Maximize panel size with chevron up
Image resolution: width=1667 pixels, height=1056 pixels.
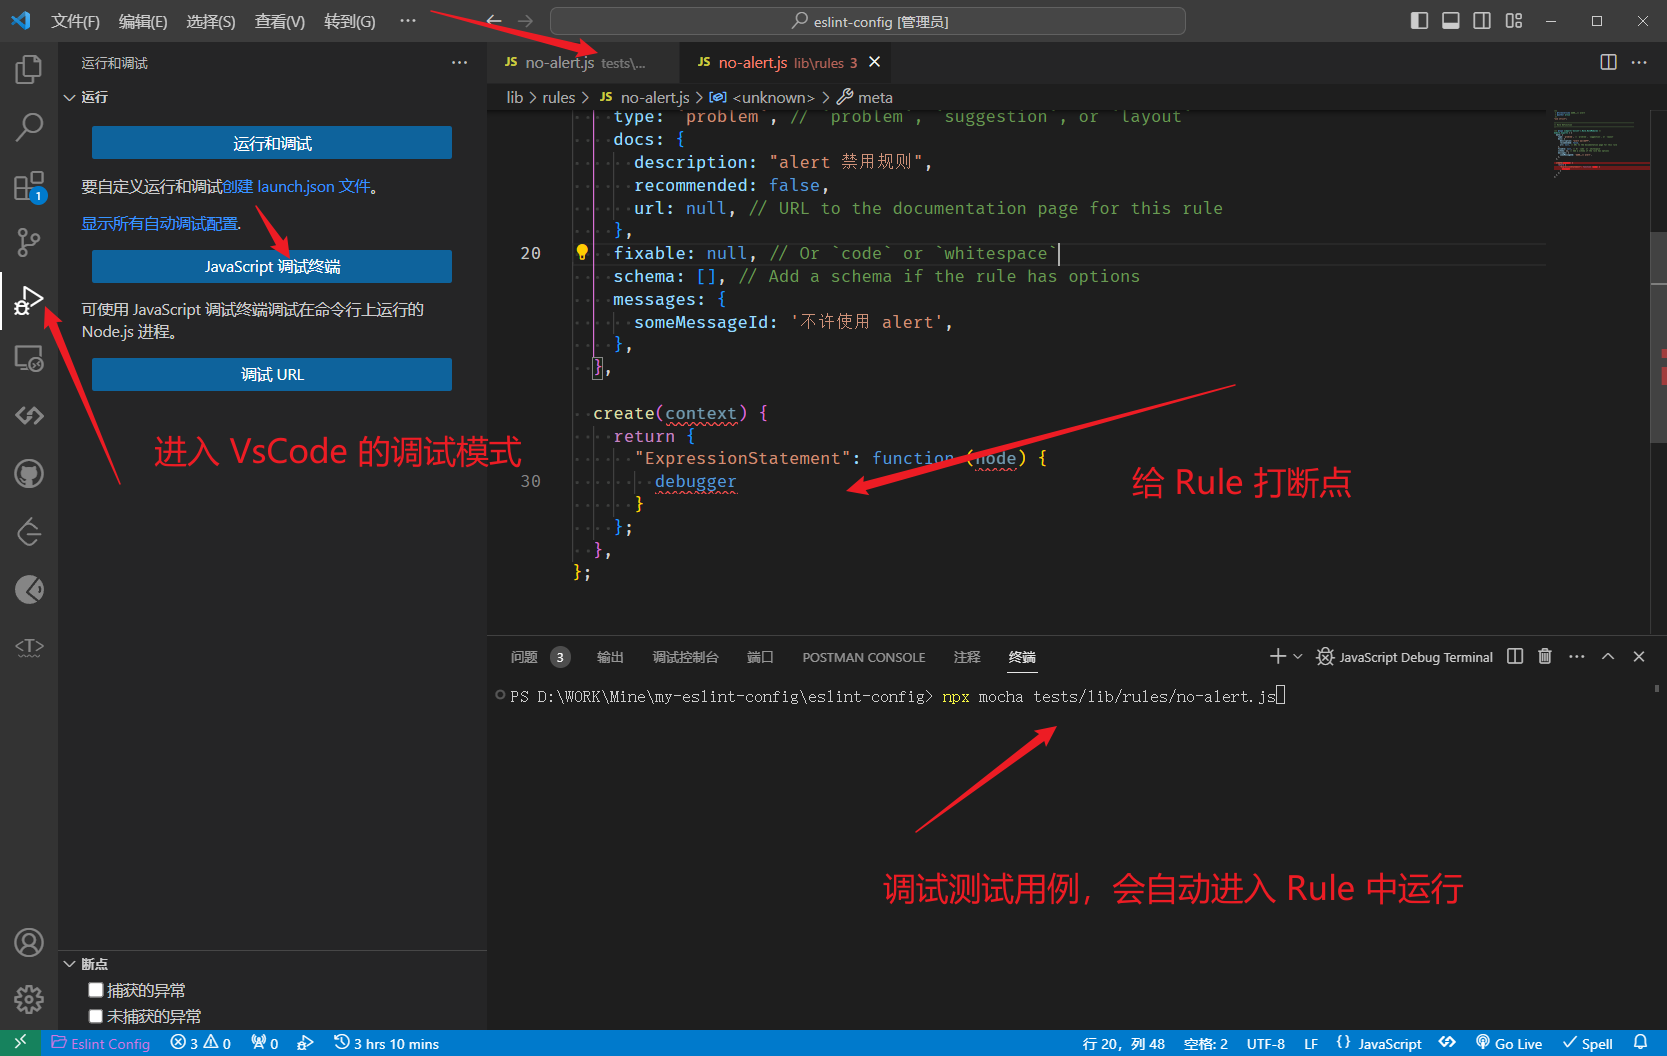tap(1608, 656)
